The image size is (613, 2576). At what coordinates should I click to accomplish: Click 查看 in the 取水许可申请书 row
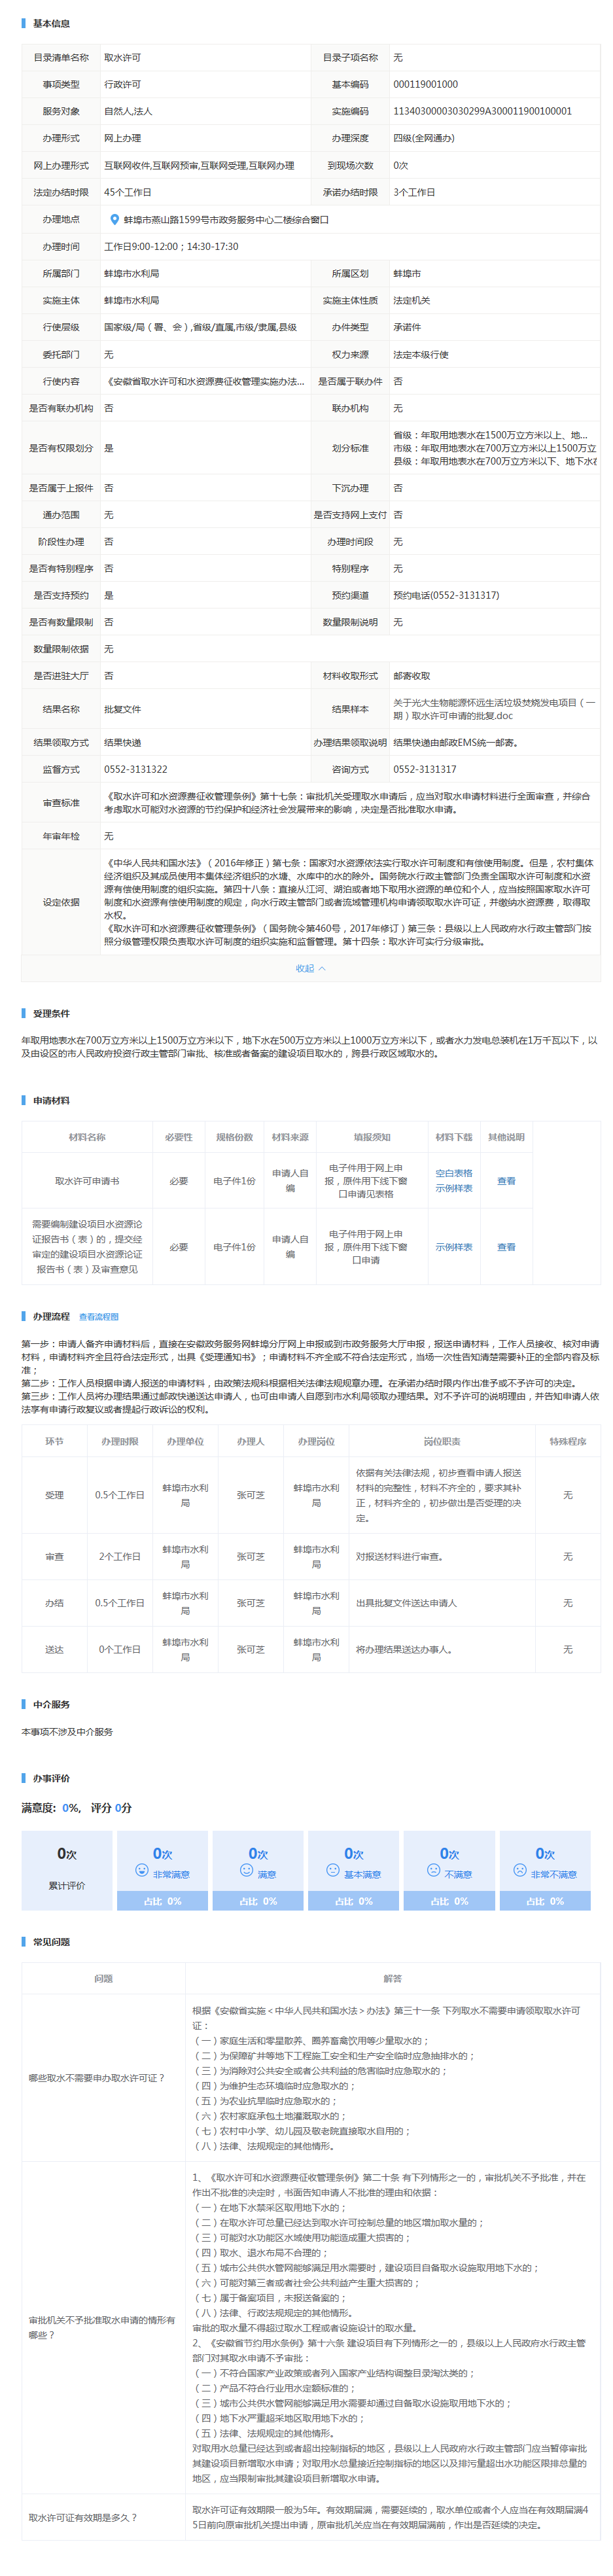tap(506, 1181)
